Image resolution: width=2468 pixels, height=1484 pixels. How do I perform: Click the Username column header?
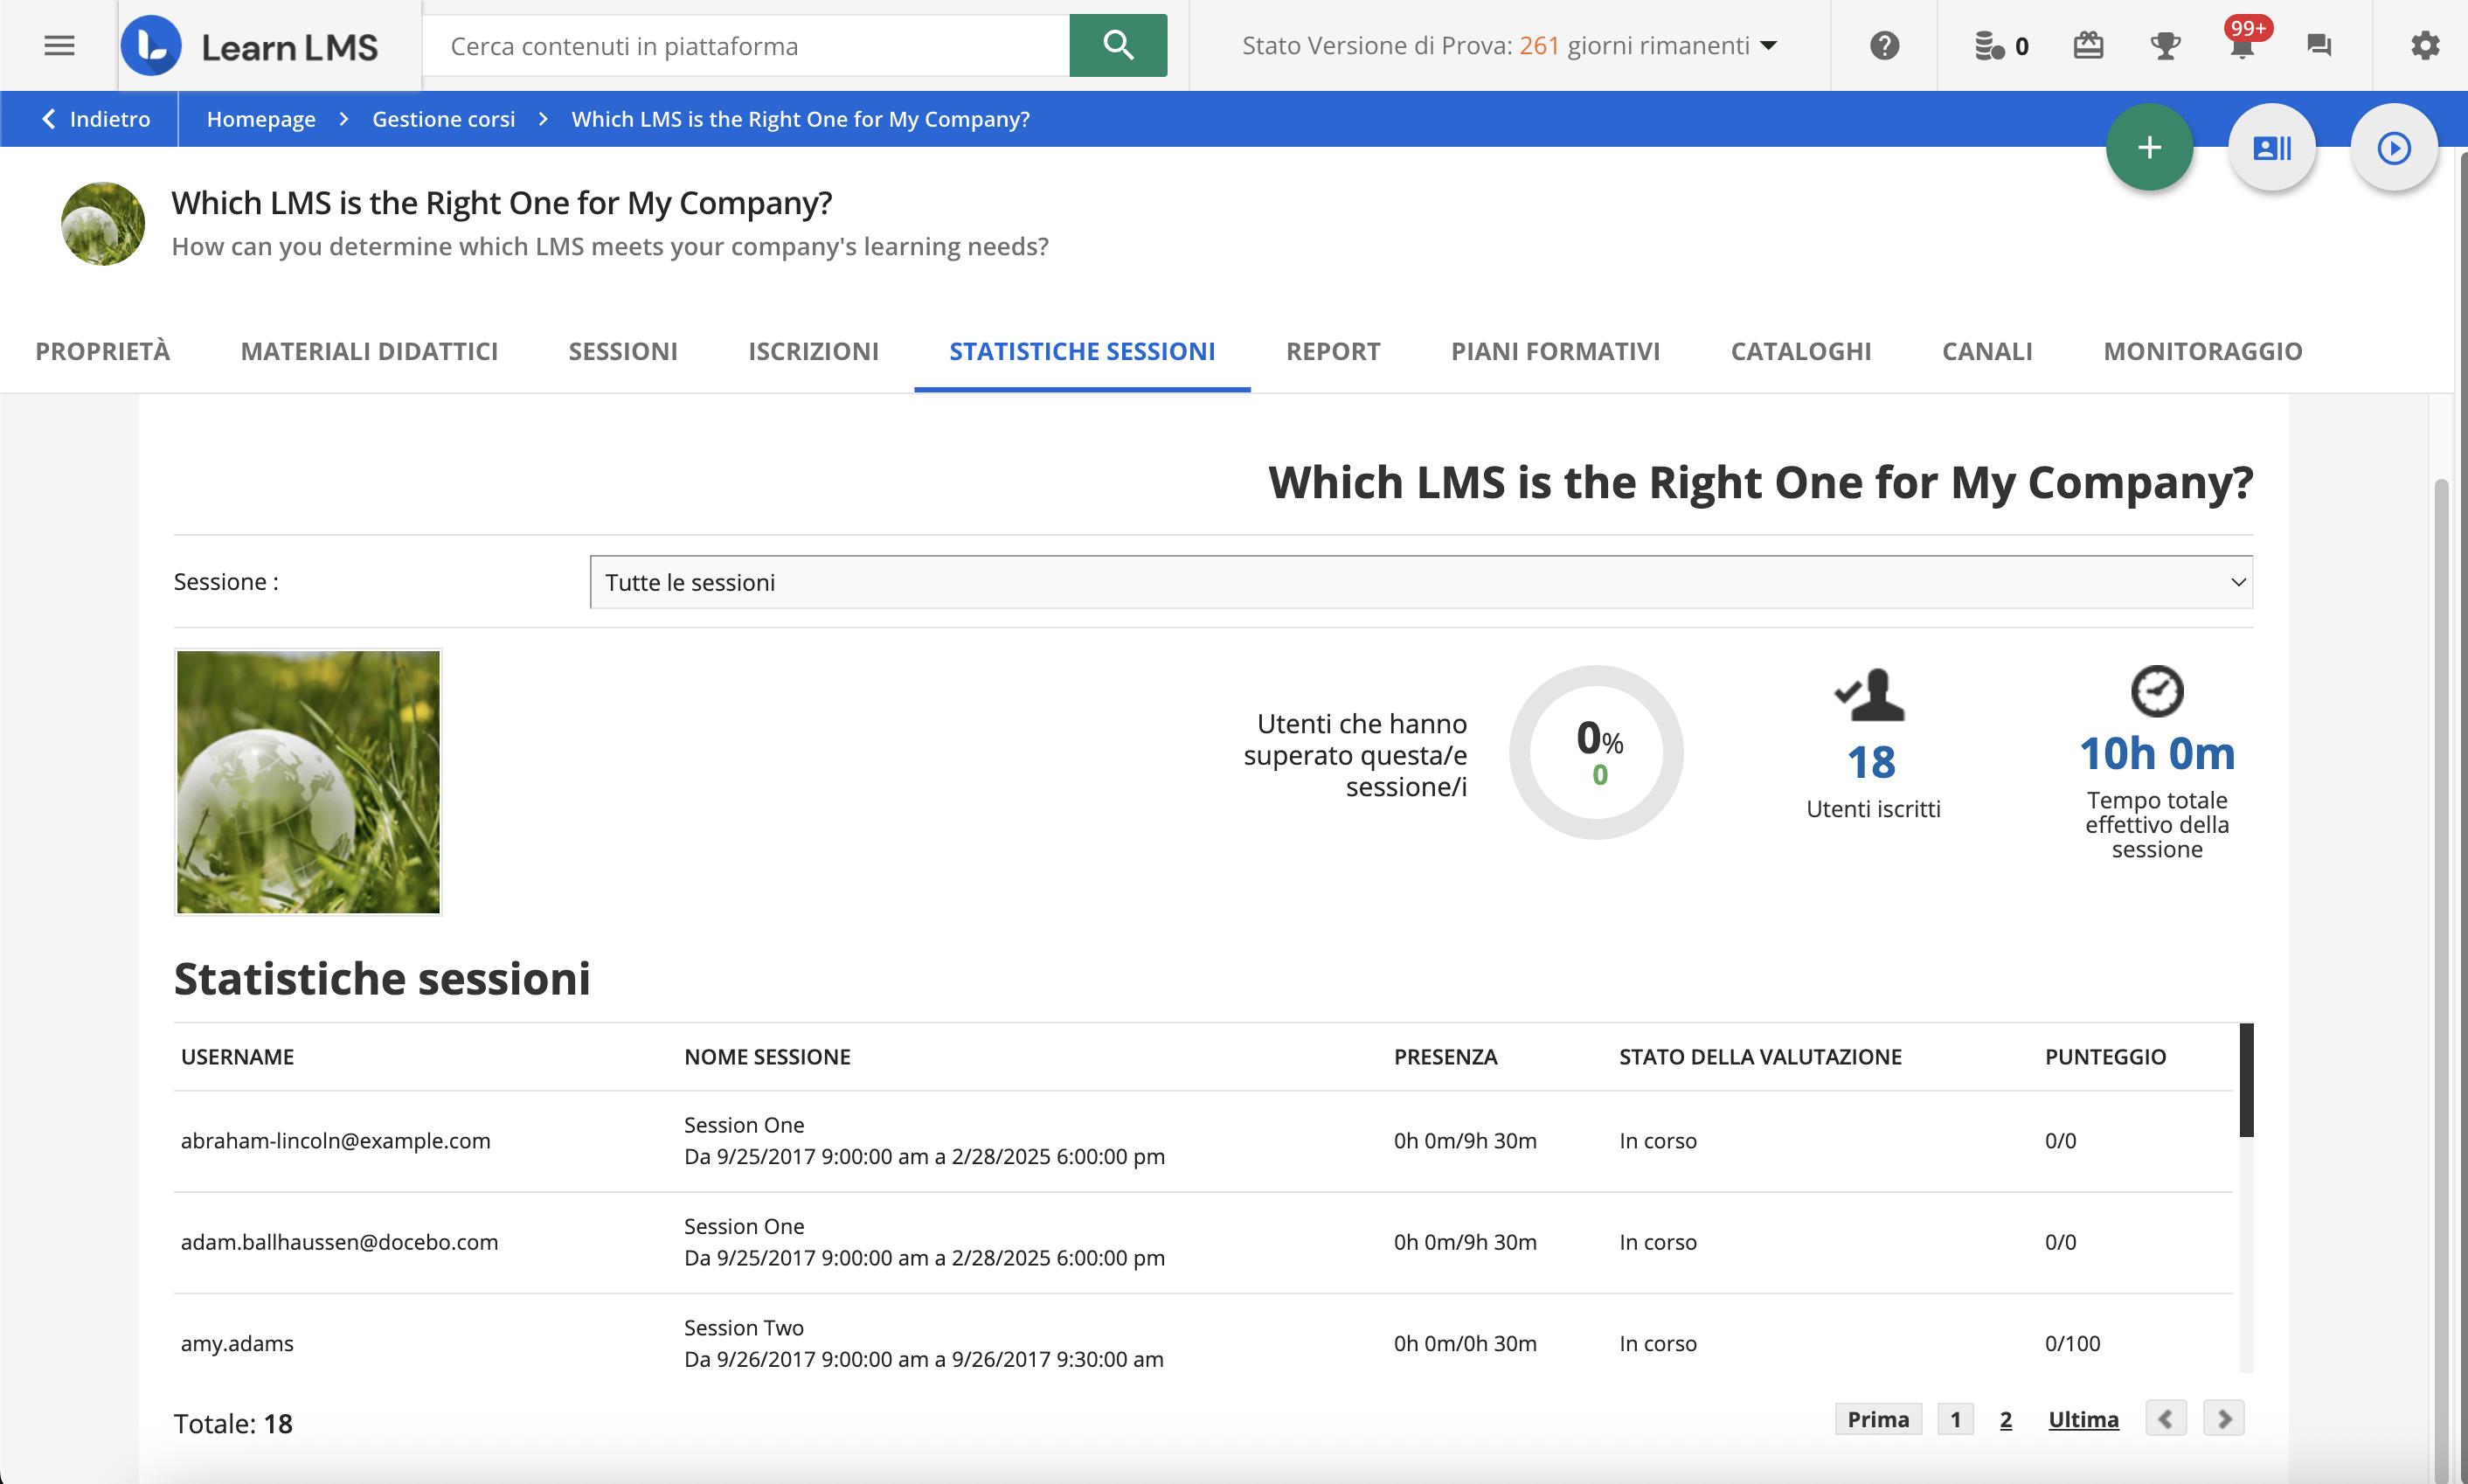click(x=237, y=1056)
